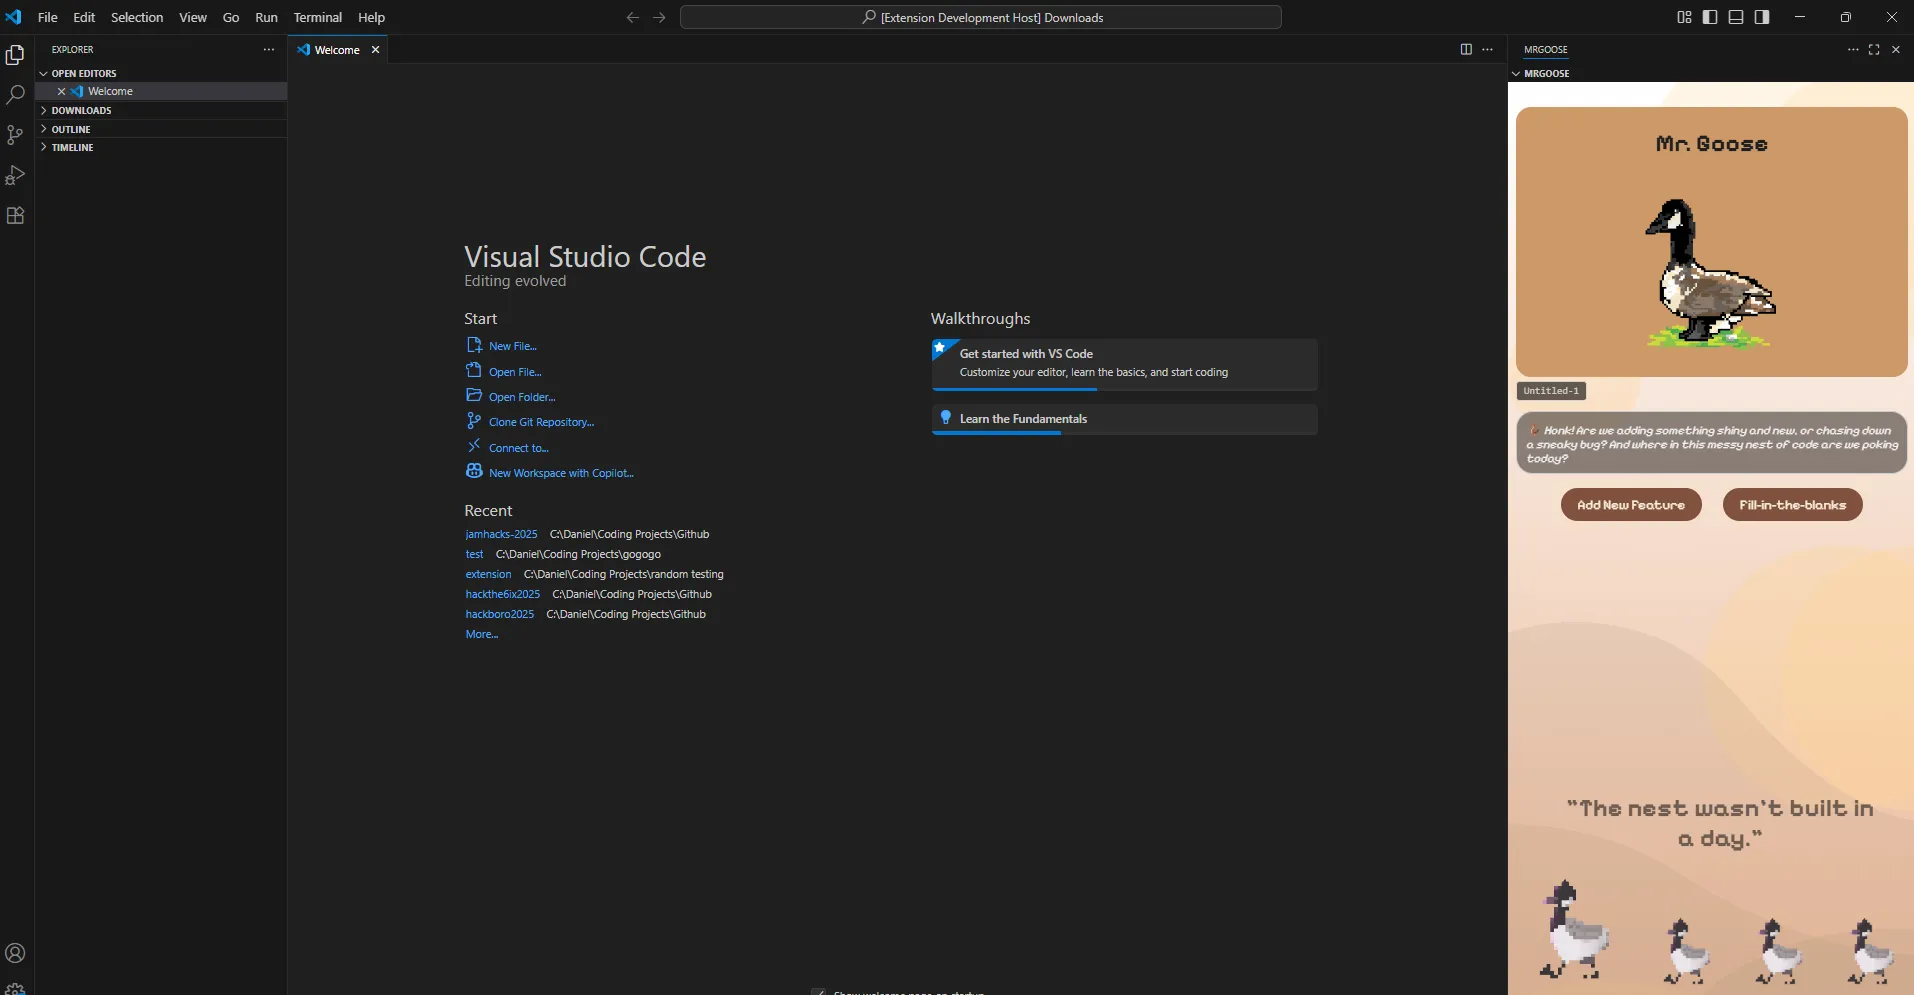Viewport: 1914px width, 995px height.
Task: Open the Explorer view in activity bar
Action: point(15,55)
